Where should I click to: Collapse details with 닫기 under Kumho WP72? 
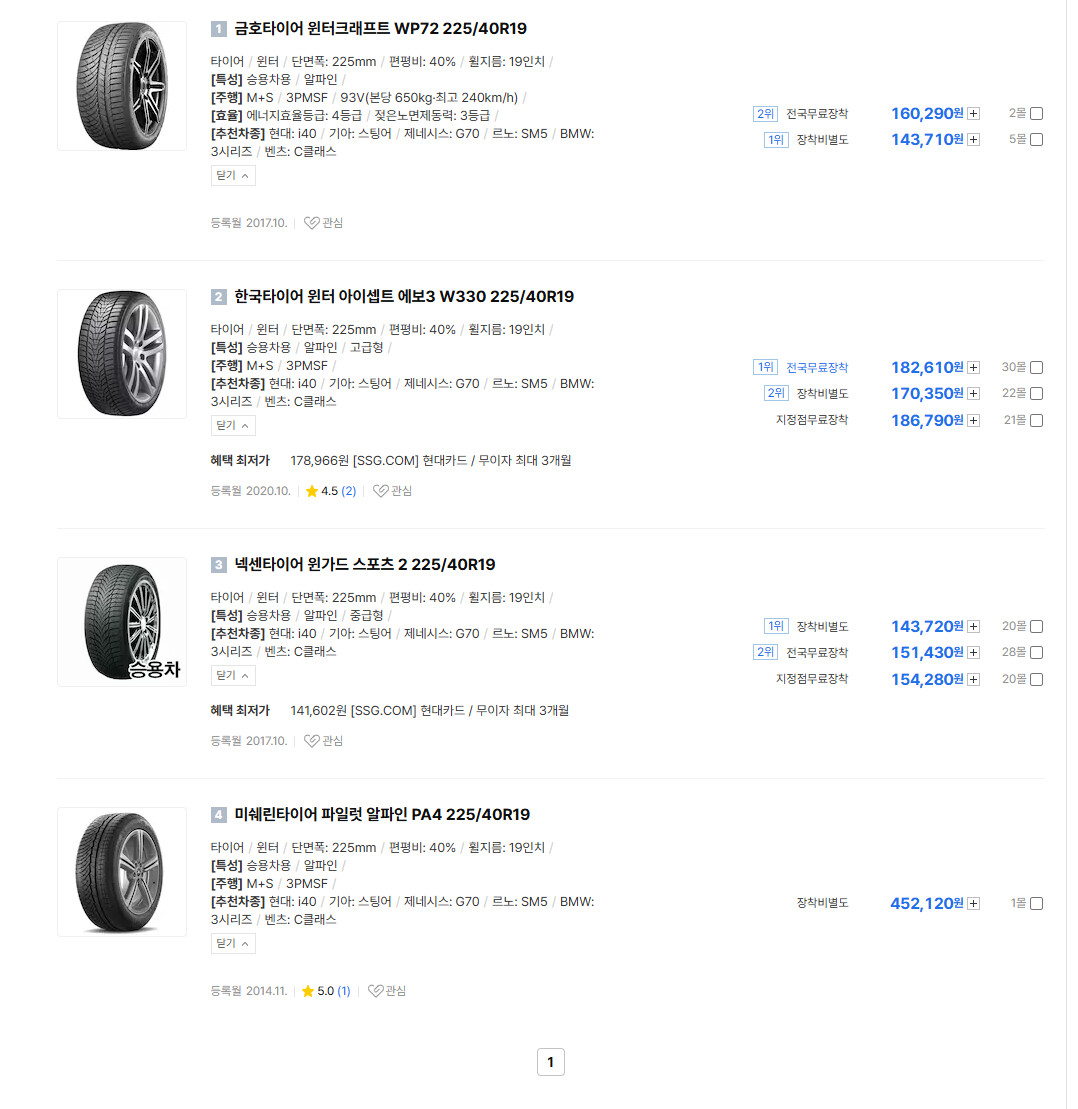(x=233, y=175)
